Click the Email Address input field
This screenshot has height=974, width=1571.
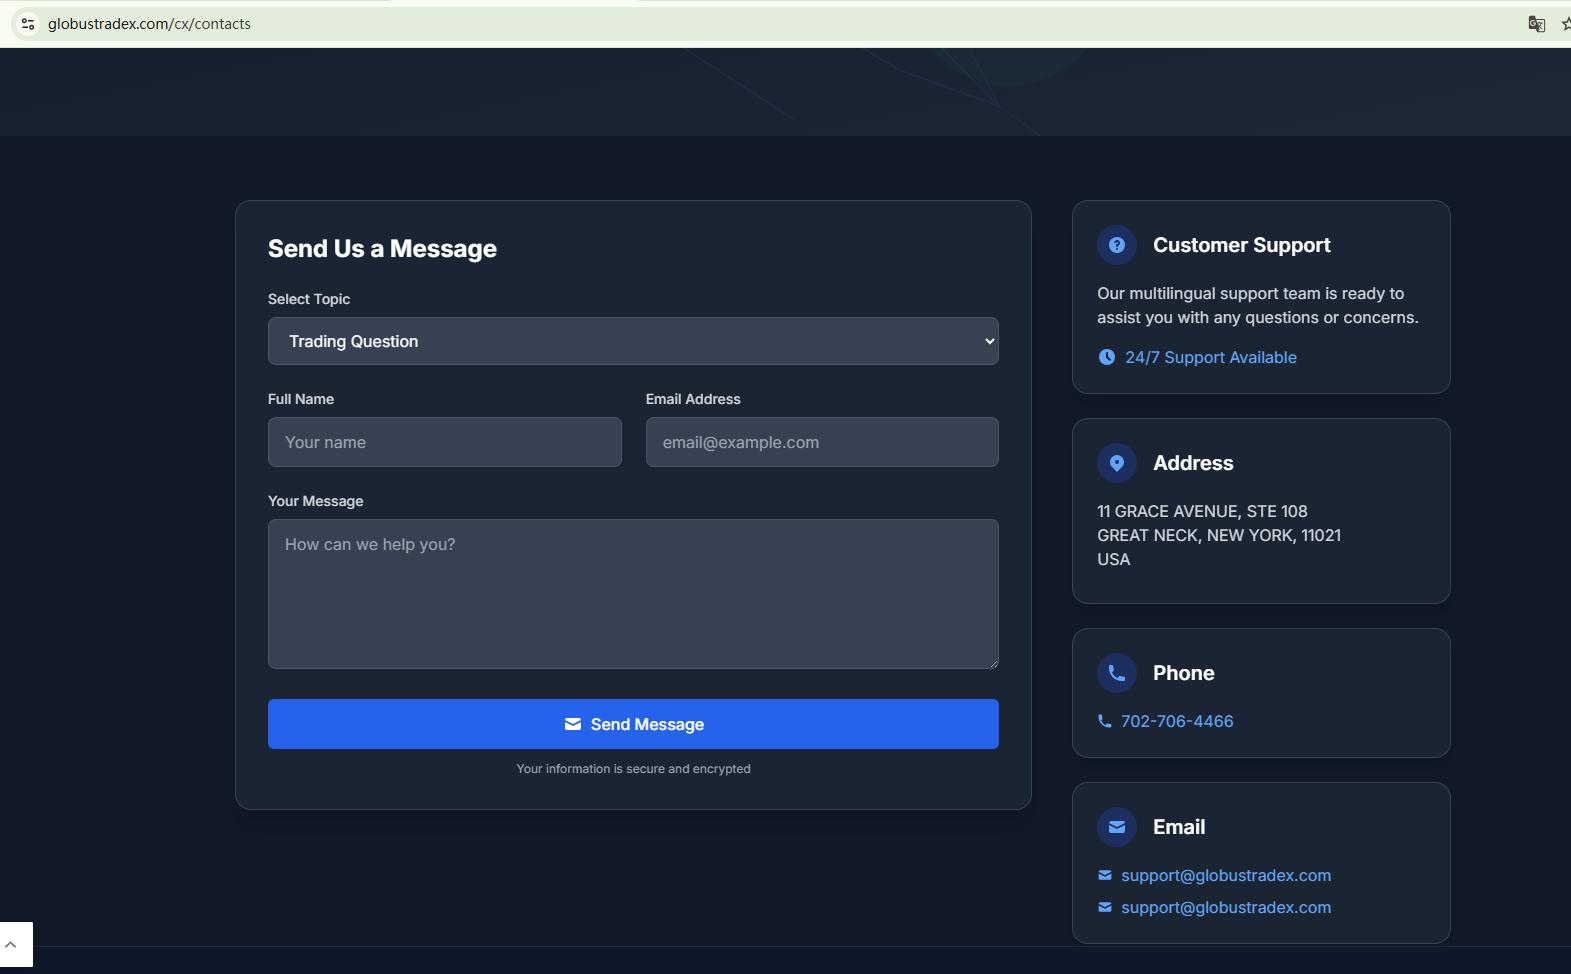click(x=821, y=442)
